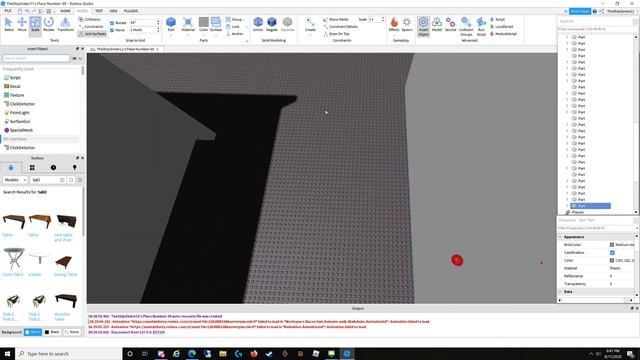
Task: Click the What's New button
Action: (580, 11)
